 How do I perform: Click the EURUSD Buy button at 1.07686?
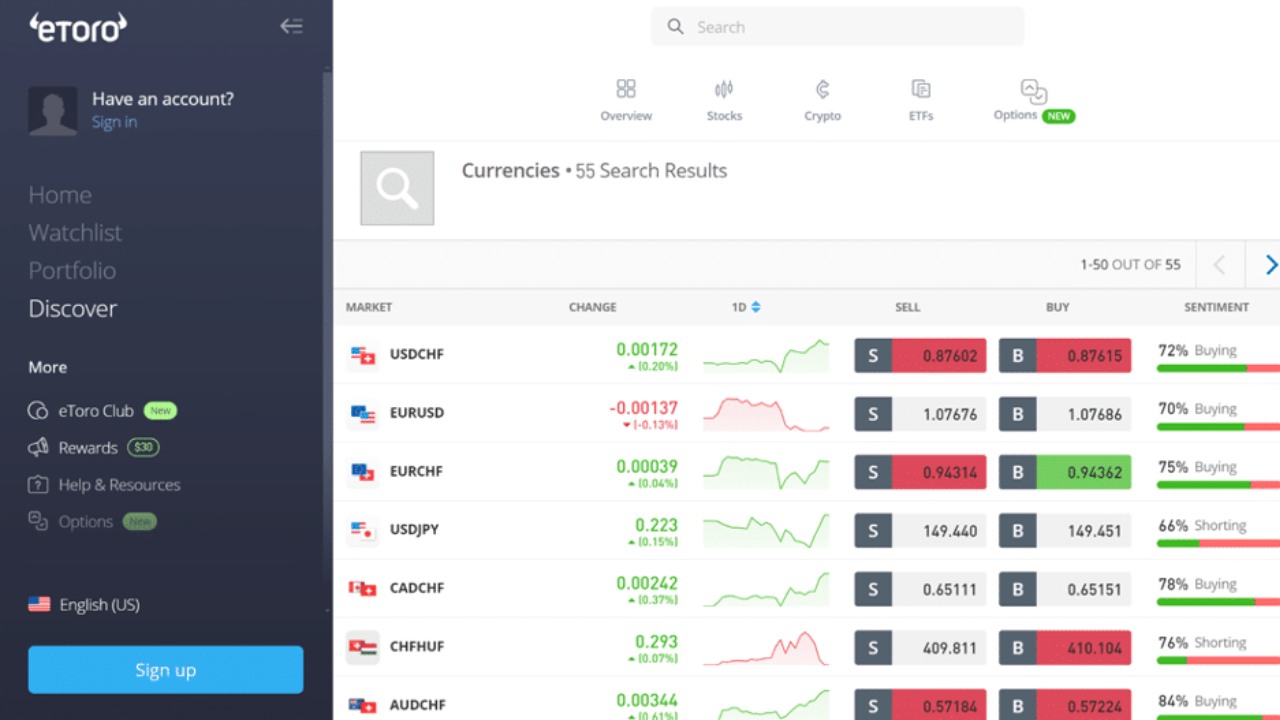[x=1065, y=414]
